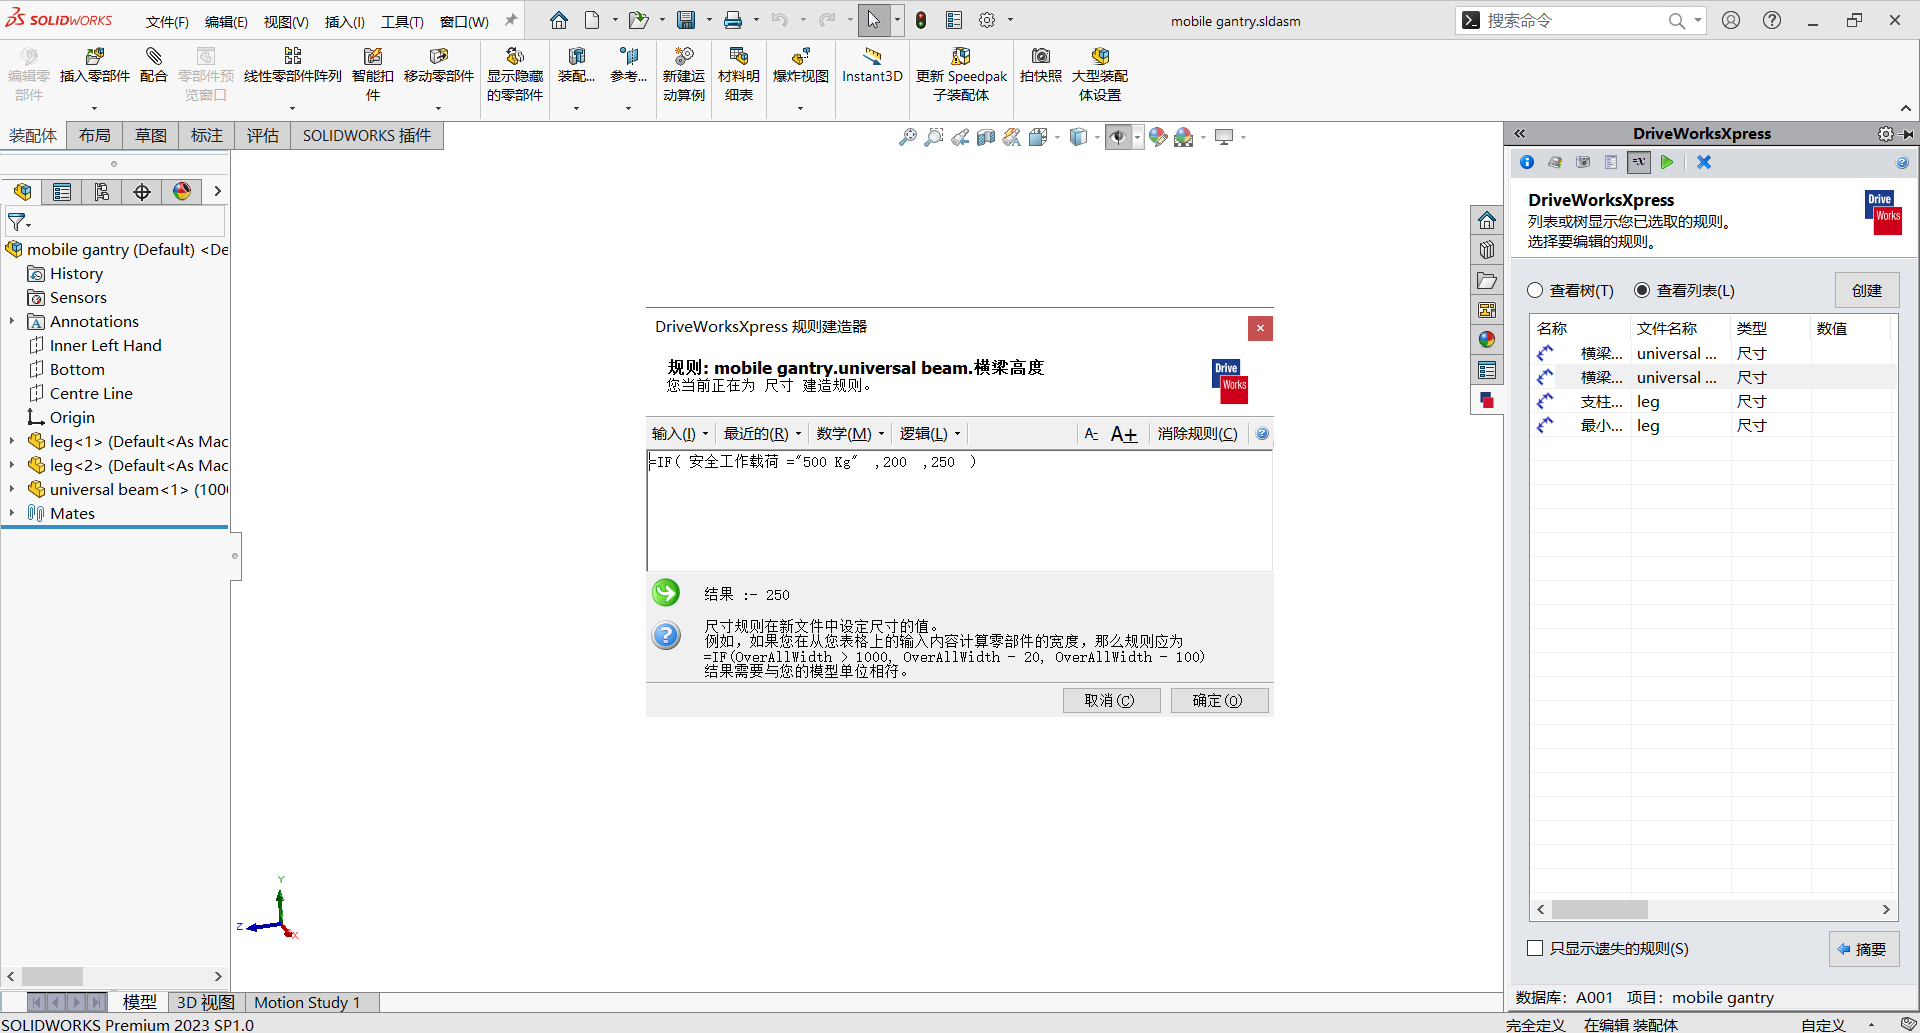This screenshot has width=1920, height=1033.
Task: Open 逻辑(L) dropdown in rule builder
Action: coord(930,434)
